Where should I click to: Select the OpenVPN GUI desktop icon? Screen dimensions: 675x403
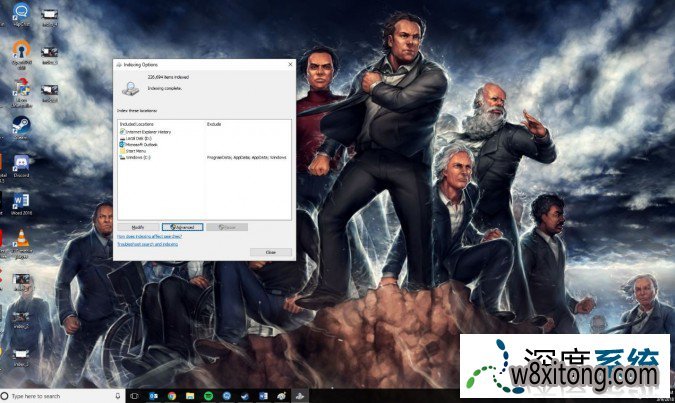(x=21, y=50)
